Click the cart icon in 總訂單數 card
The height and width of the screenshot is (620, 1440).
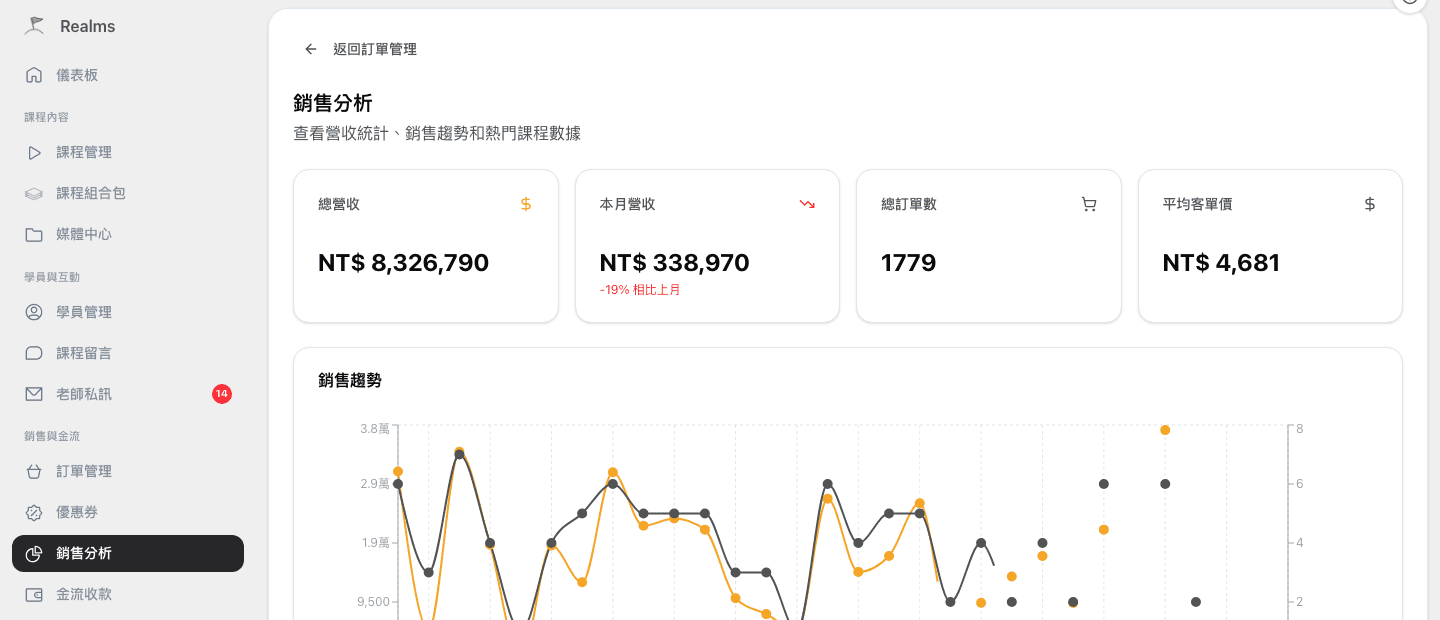[1089, 204]
